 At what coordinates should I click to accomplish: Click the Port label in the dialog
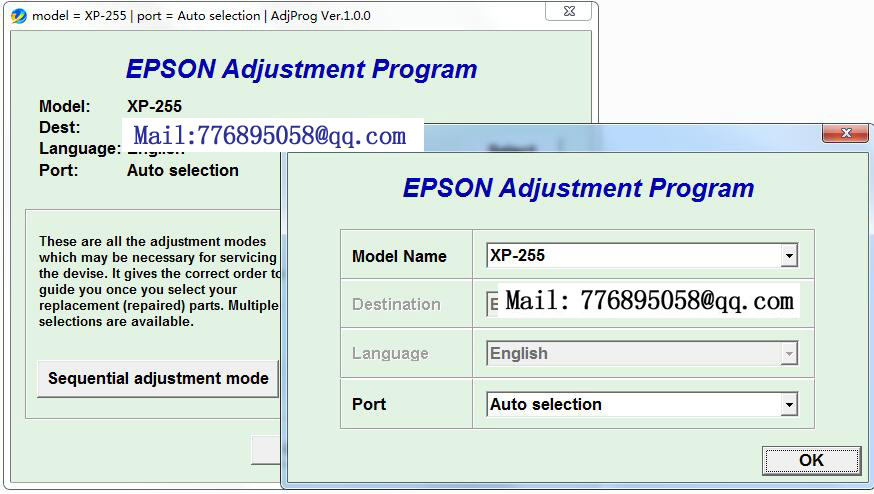(x=368, y=404)
